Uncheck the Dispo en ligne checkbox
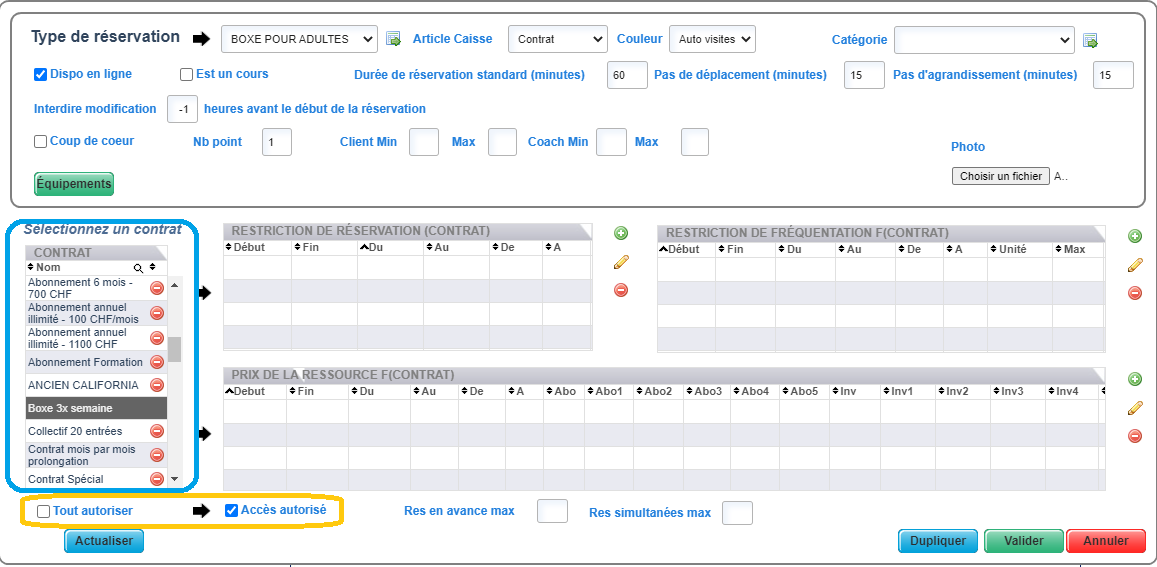 point(41,74)
